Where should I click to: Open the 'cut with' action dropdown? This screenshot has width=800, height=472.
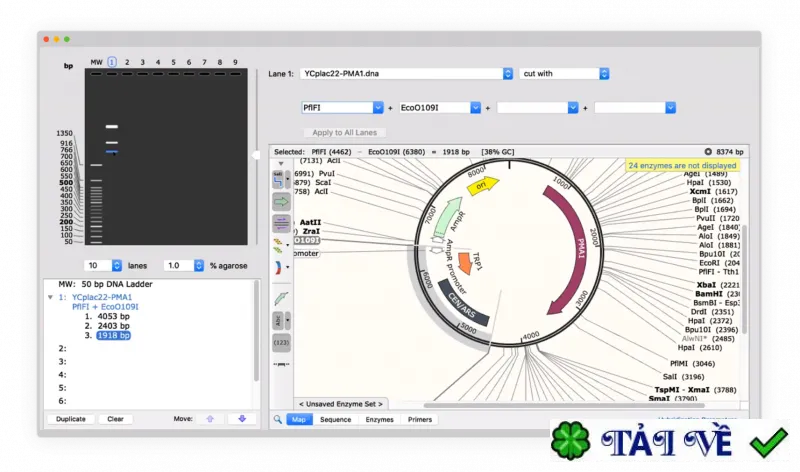564,73
